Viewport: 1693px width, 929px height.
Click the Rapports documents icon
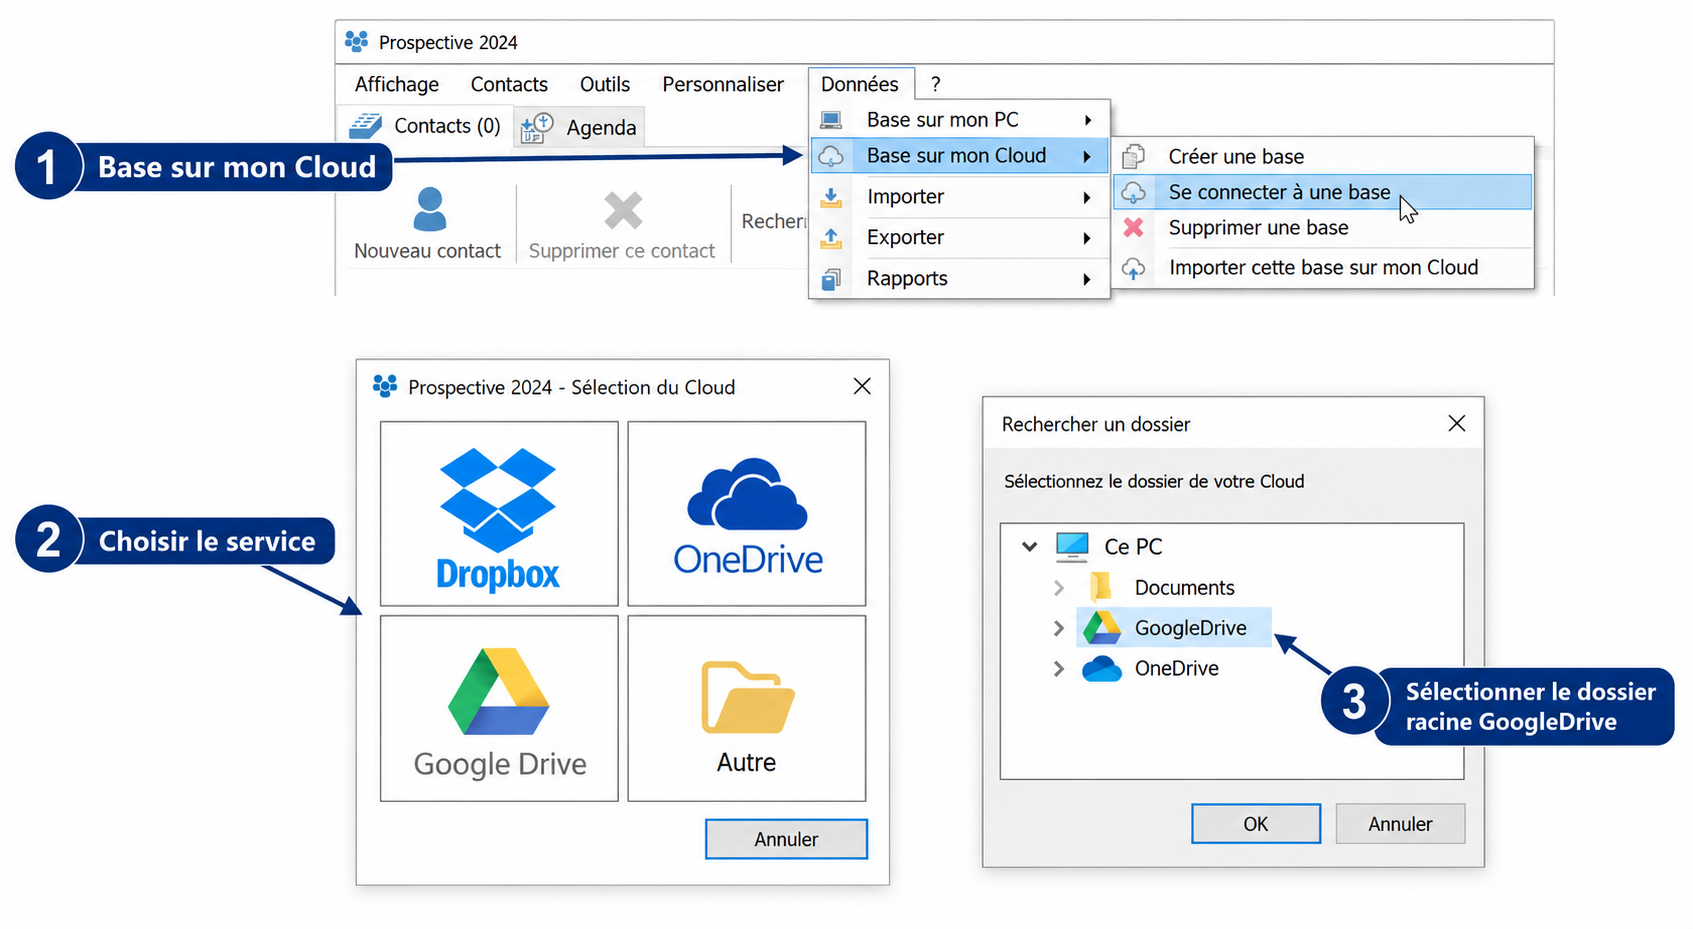point(831,279)
